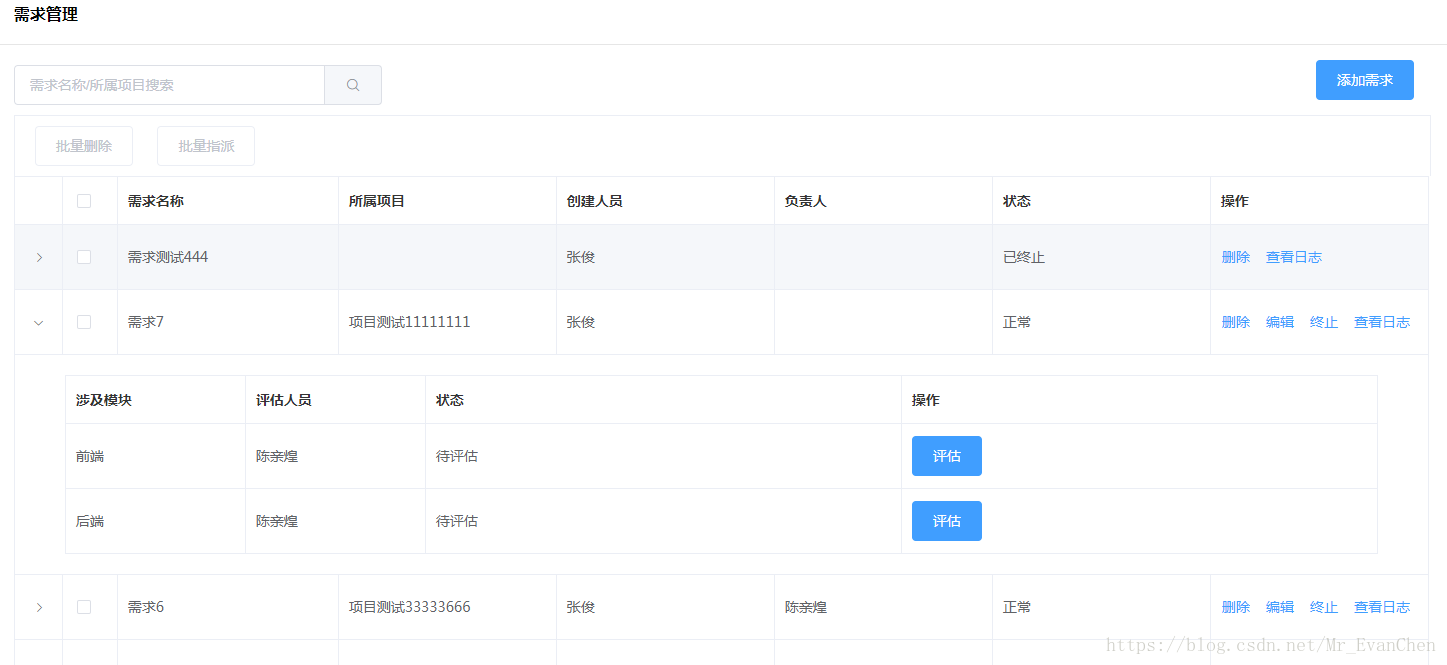This screenshot has width=1447, height=665.
Task: Click 陈亲煌 in the 需求6 负责人 cell
Action: click(x=806, y=607)
